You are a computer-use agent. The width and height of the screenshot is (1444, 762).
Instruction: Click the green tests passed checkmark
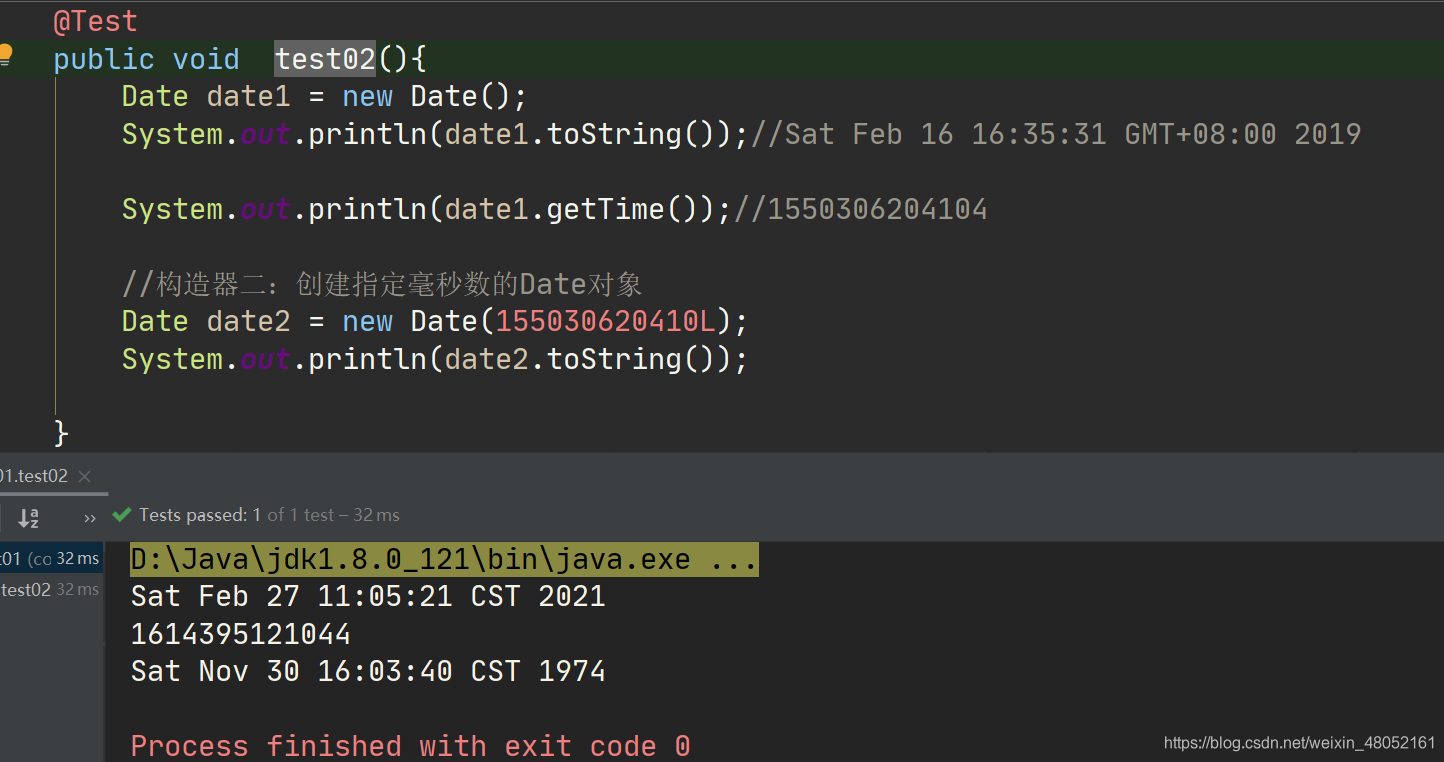click(122, 515)
